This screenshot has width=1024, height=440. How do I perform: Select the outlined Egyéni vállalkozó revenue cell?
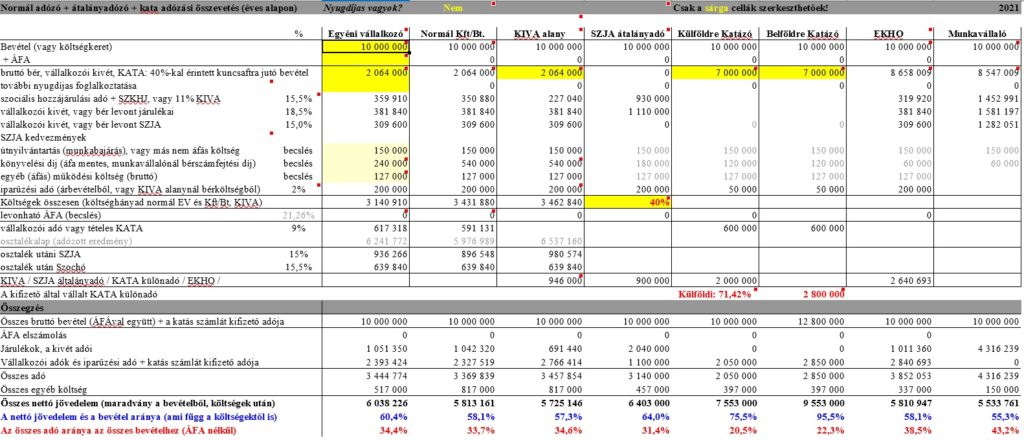coord(366,48)
